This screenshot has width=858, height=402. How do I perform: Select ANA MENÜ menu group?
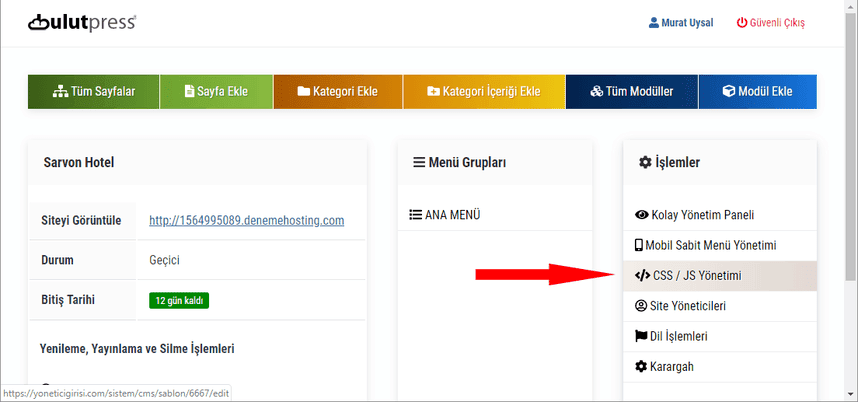coord(447,214)
